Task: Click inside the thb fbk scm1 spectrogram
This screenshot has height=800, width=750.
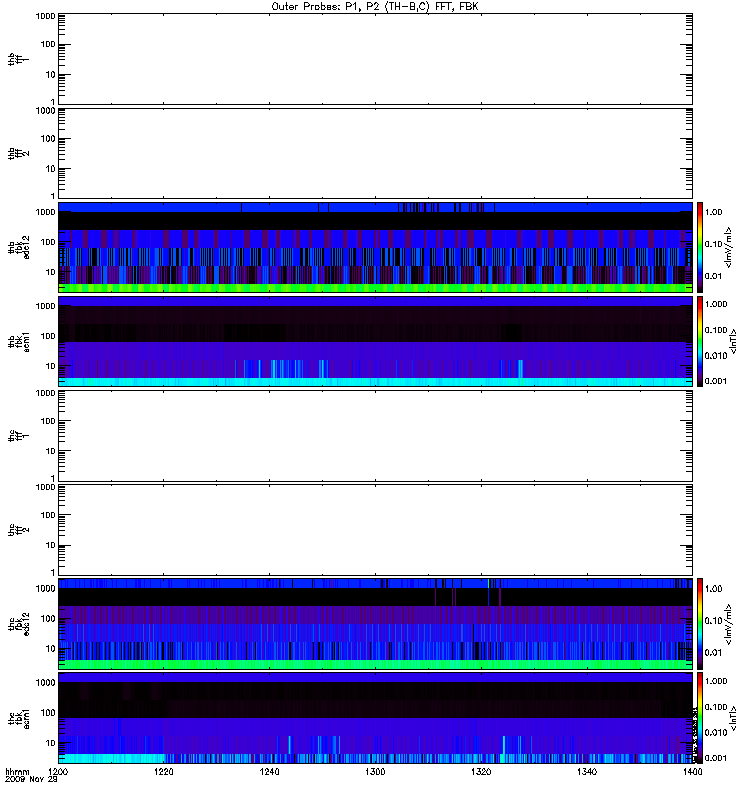Action: pyautogui.click(x=375, y=342)
